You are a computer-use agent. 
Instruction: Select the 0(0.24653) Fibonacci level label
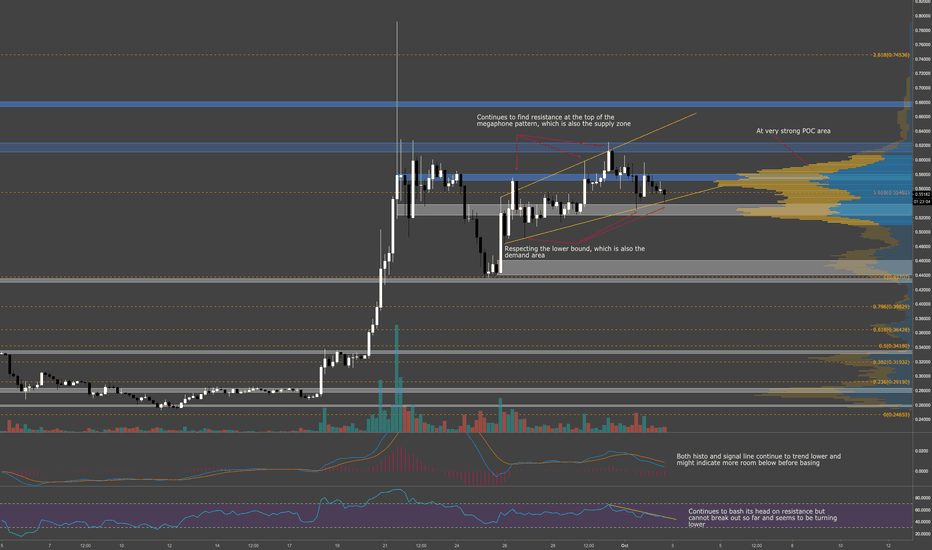tap(896, 414)
